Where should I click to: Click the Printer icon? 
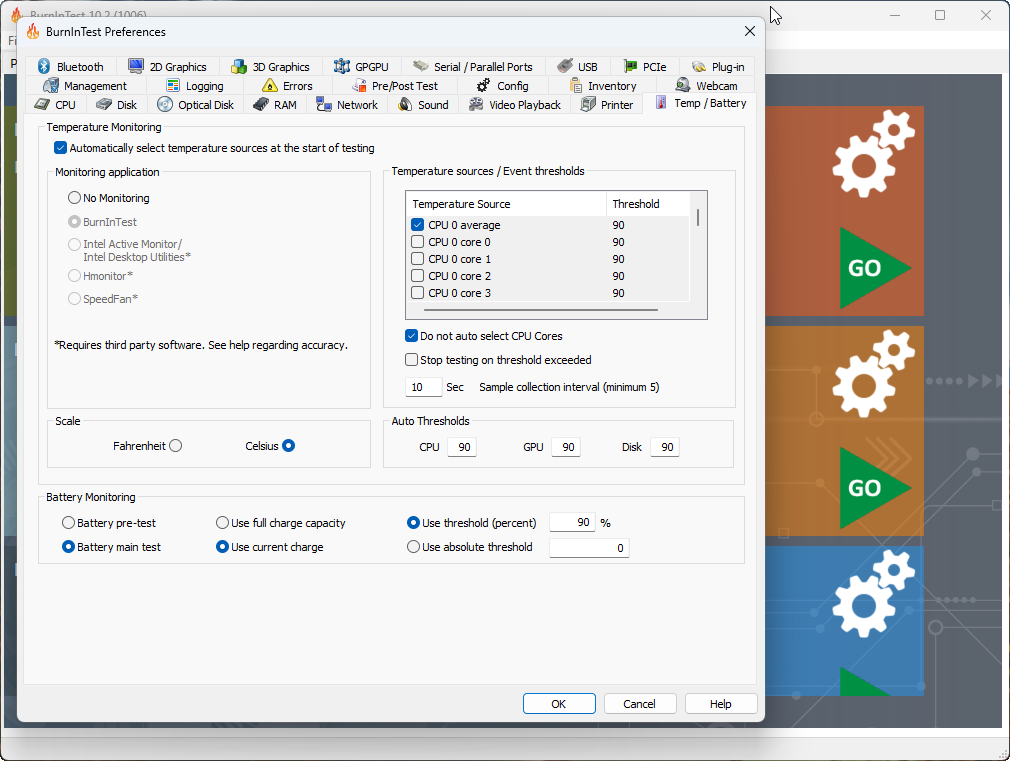[588, 104]
